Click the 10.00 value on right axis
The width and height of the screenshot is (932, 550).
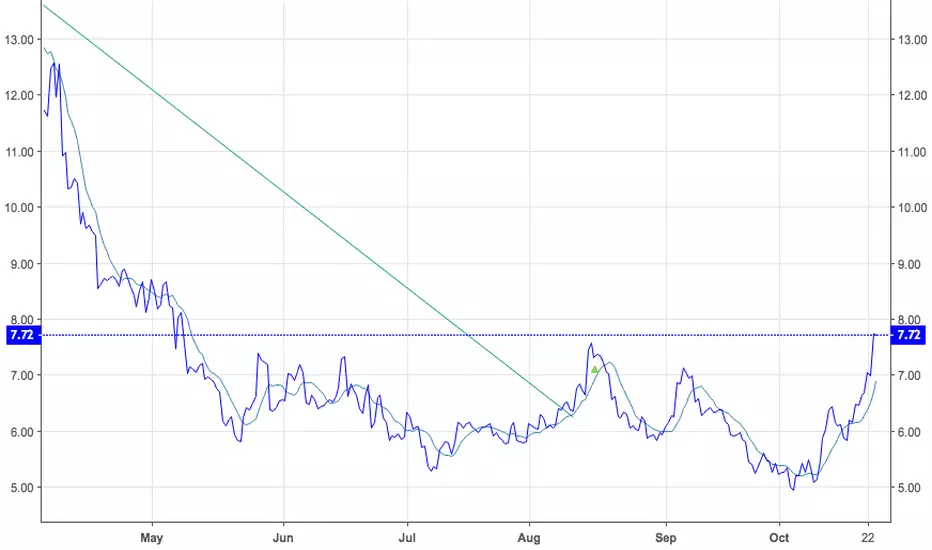912,208
